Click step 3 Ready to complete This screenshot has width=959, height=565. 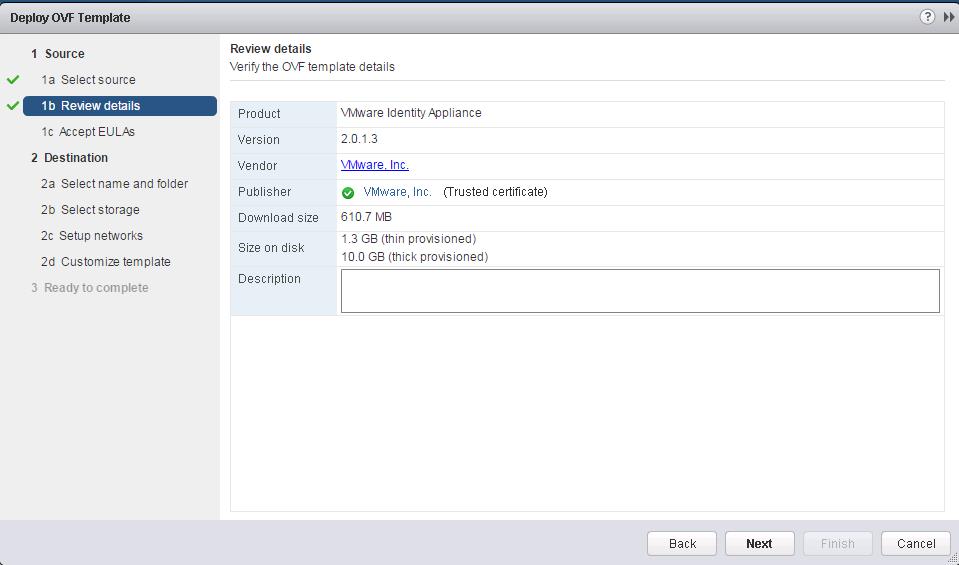[89, 287]
